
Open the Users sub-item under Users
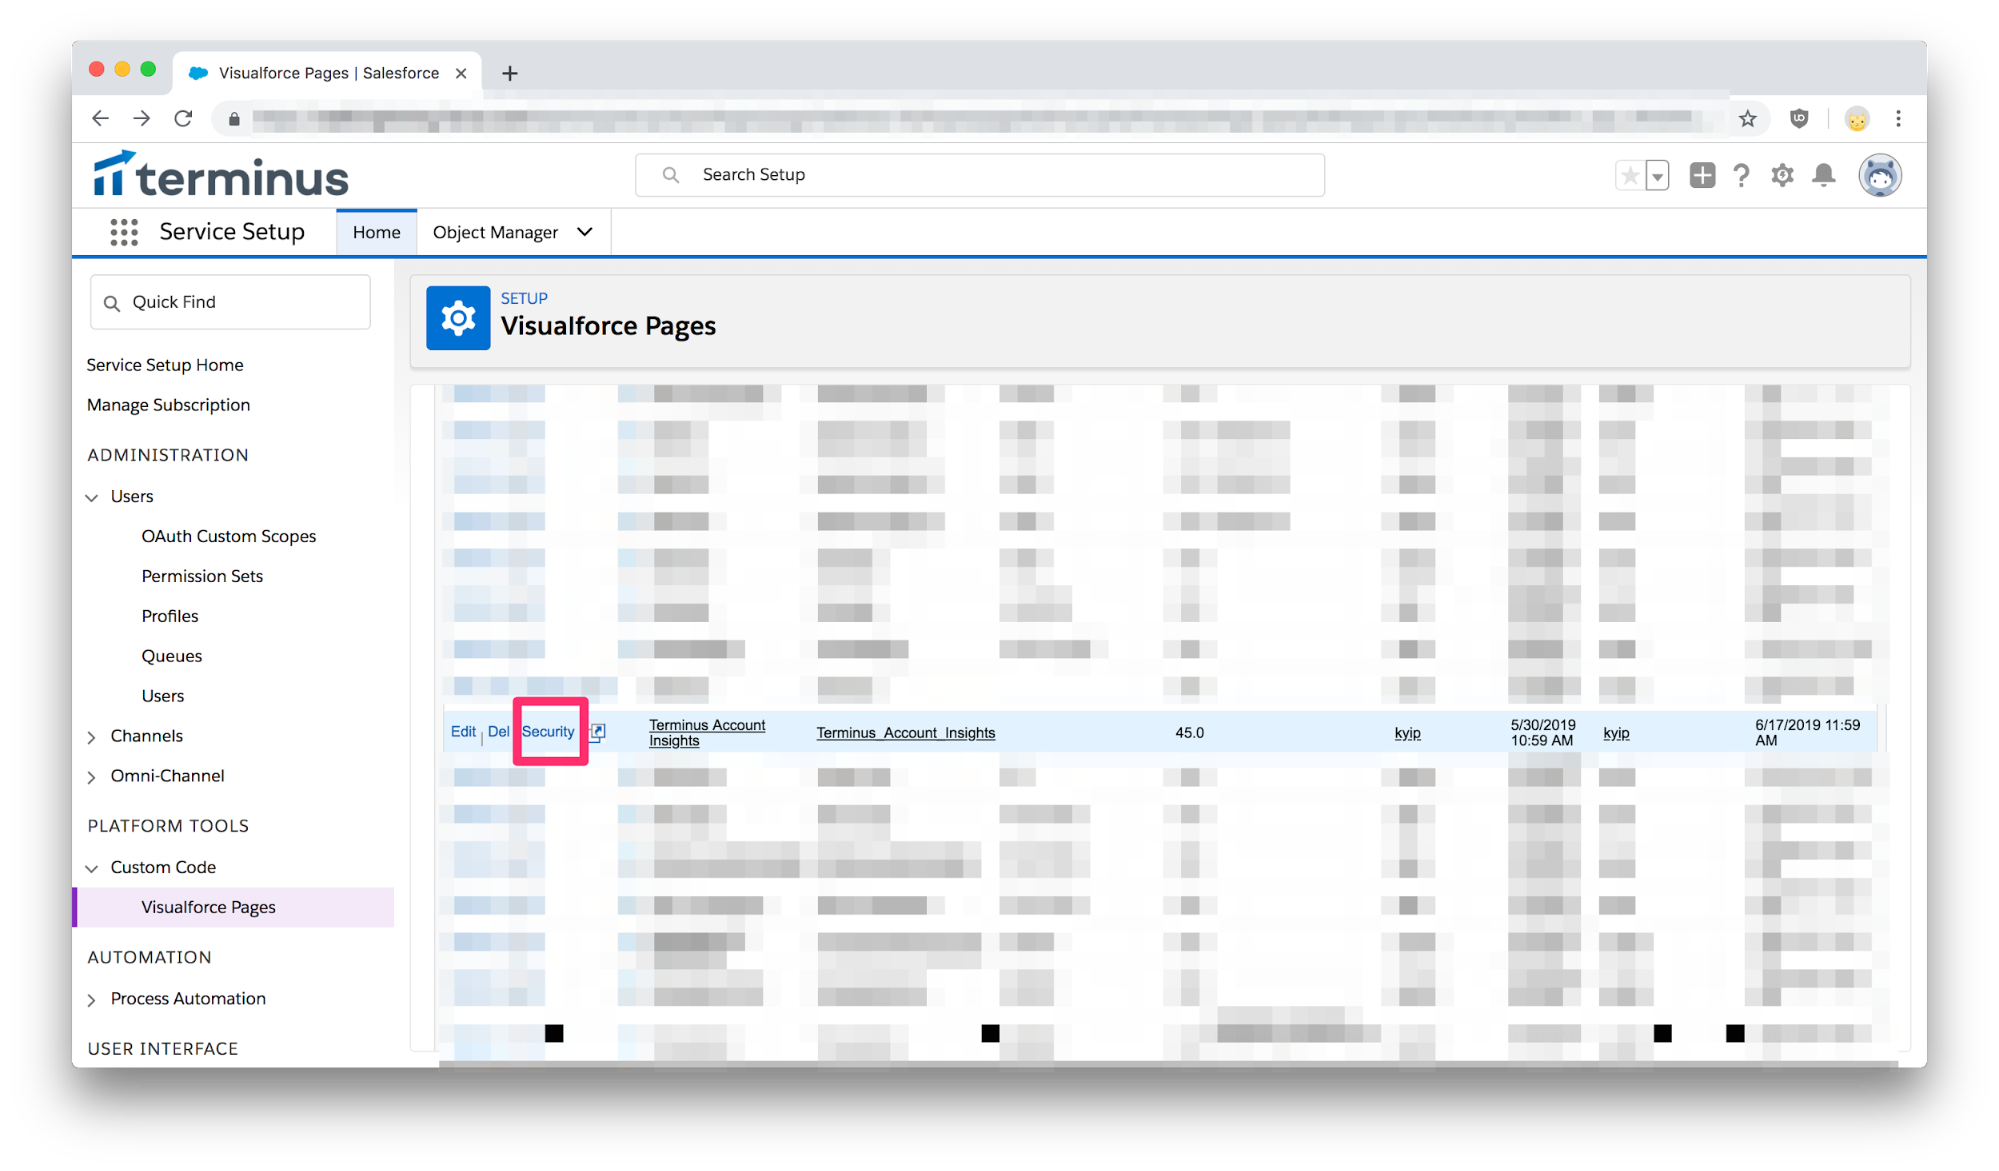pos(162,696)
